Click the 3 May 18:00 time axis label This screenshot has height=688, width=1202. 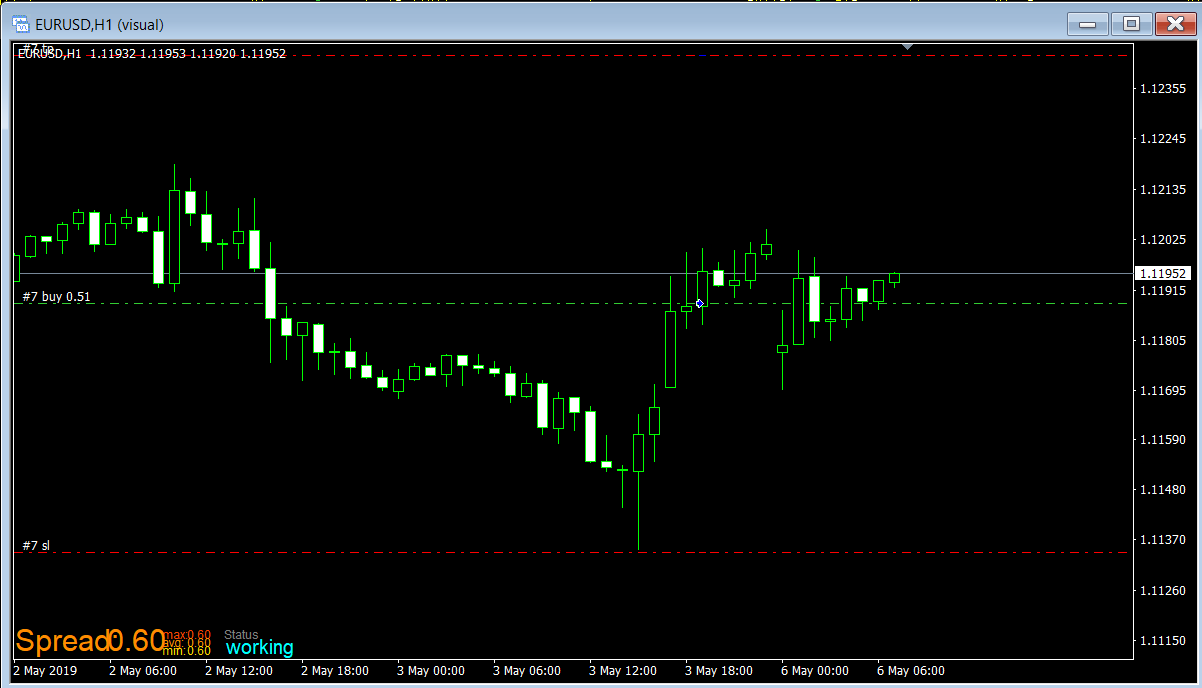point(718,671)
